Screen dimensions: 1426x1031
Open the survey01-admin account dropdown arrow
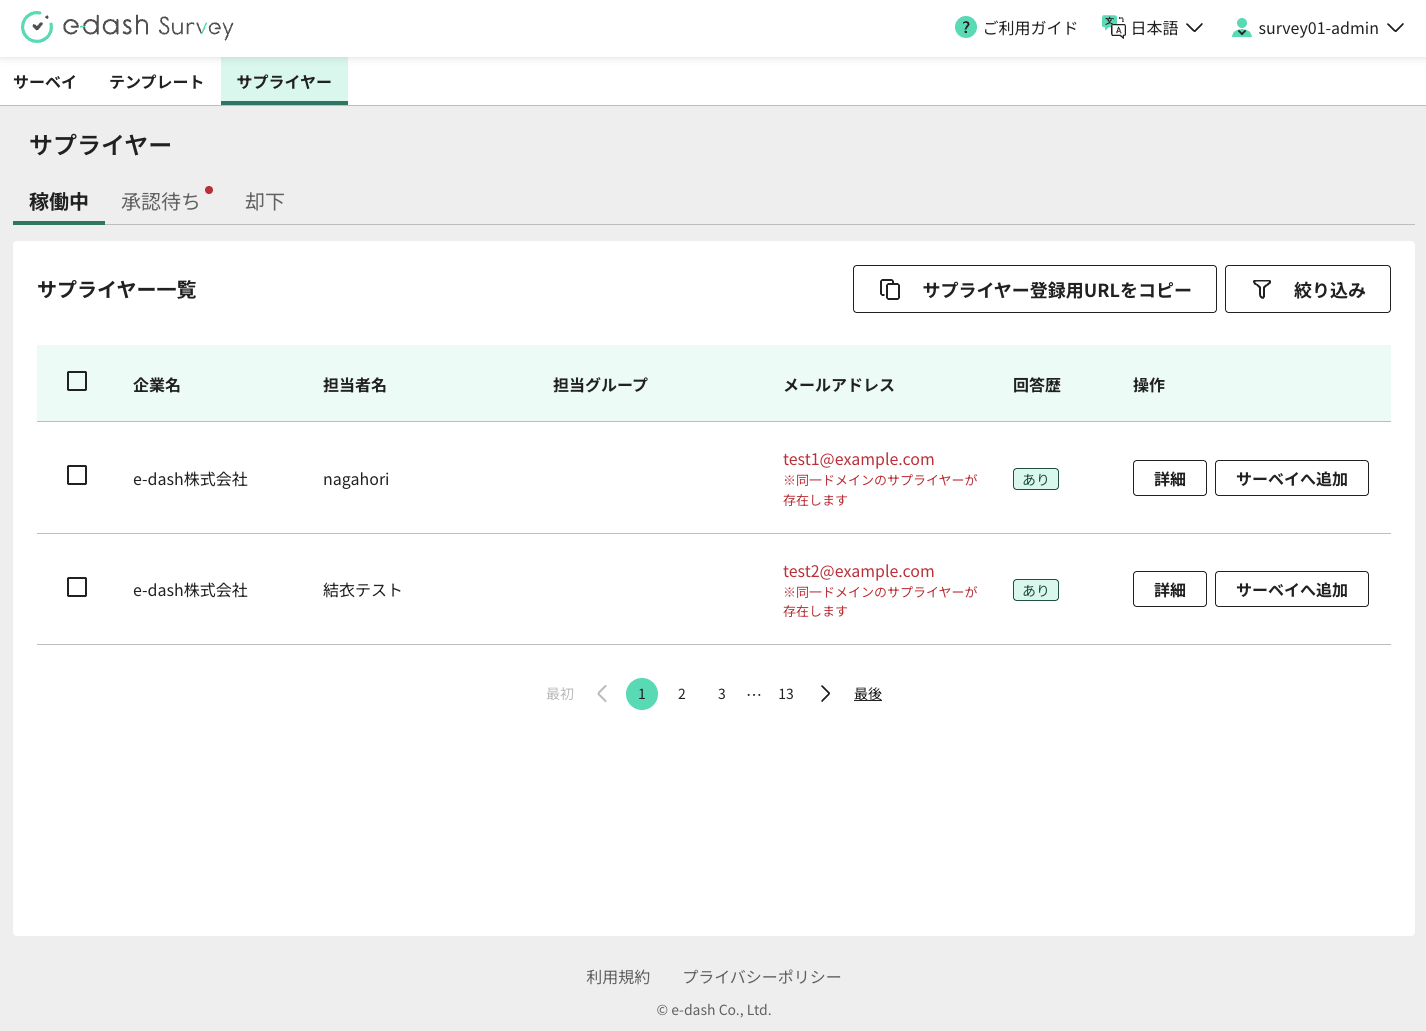click(x=1395, y=28)
